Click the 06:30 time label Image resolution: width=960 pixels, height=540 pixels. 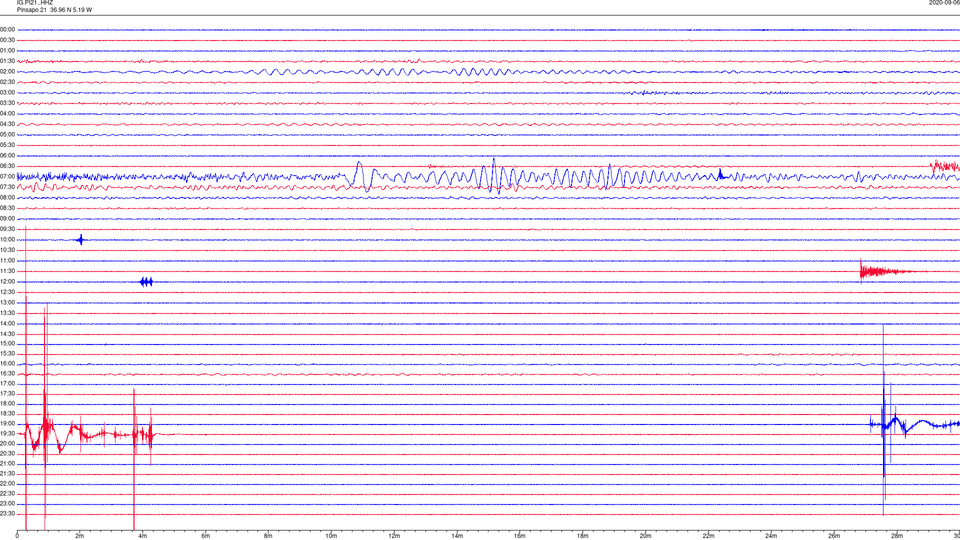pos(7,166)
